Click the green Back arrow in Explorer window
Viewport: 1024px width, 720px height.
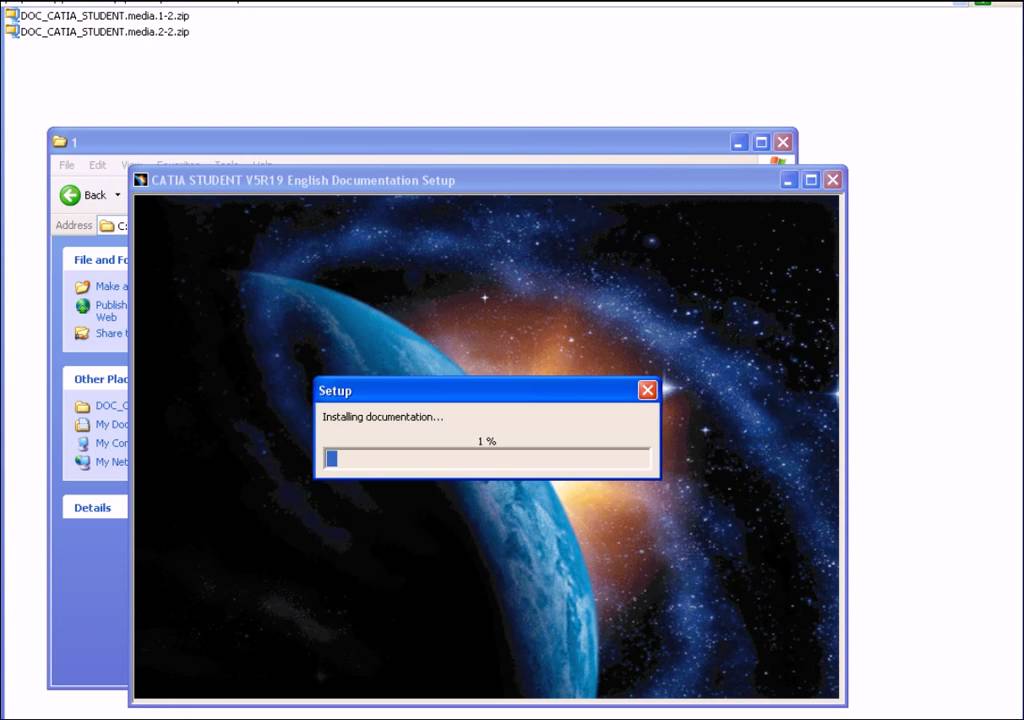click(x=70, y=195)
